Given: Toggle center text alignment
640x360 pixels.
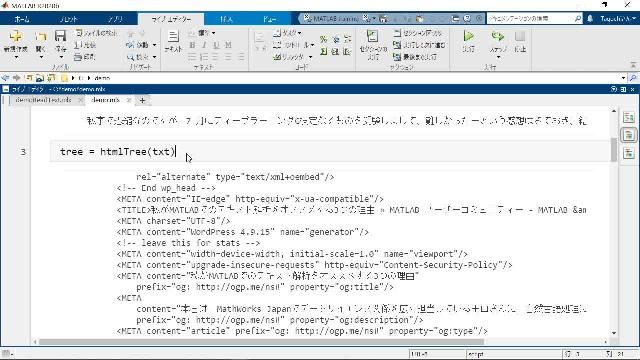Looking at the screenshot, I should tap(229, 57).
